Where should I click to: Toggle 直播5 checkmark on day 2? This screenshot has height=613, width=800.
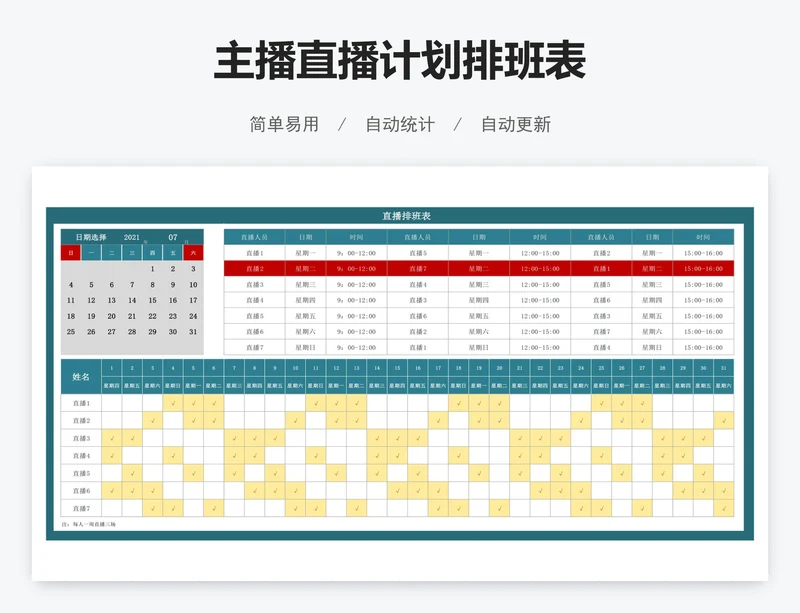tap(132, 474)
